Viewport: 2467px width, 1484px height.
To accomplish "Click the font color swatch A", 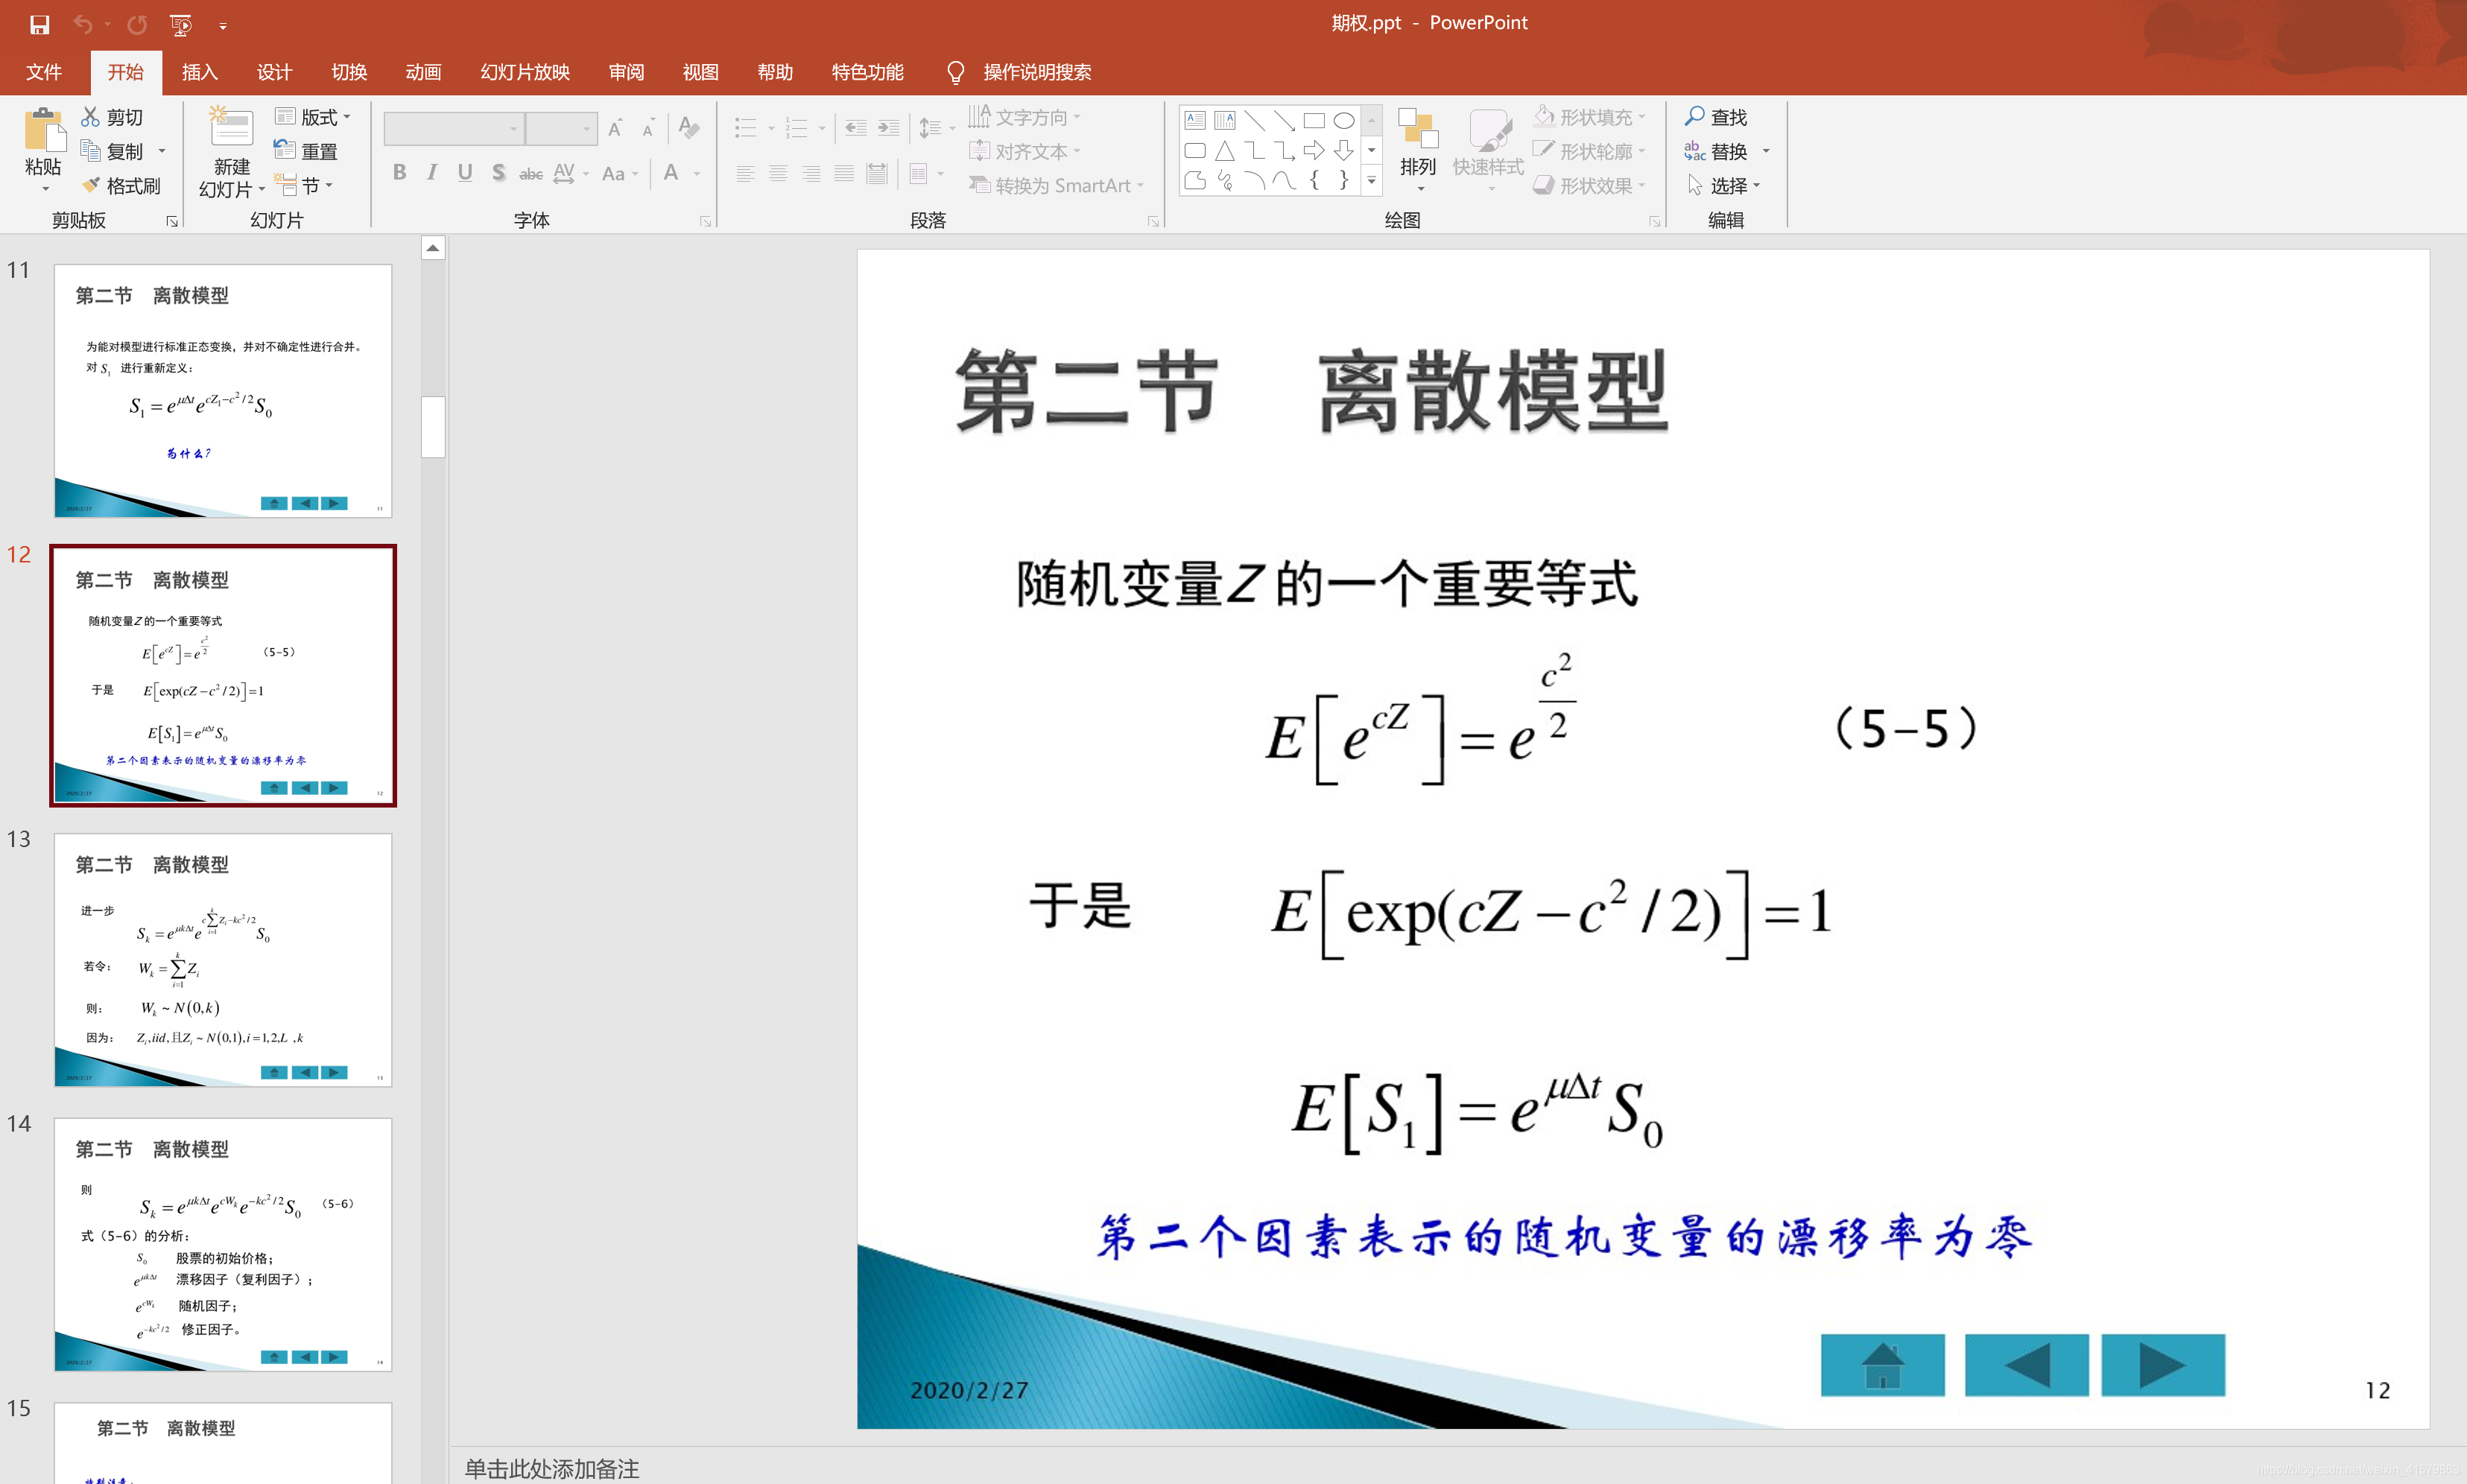I will [x=671, y=172].
